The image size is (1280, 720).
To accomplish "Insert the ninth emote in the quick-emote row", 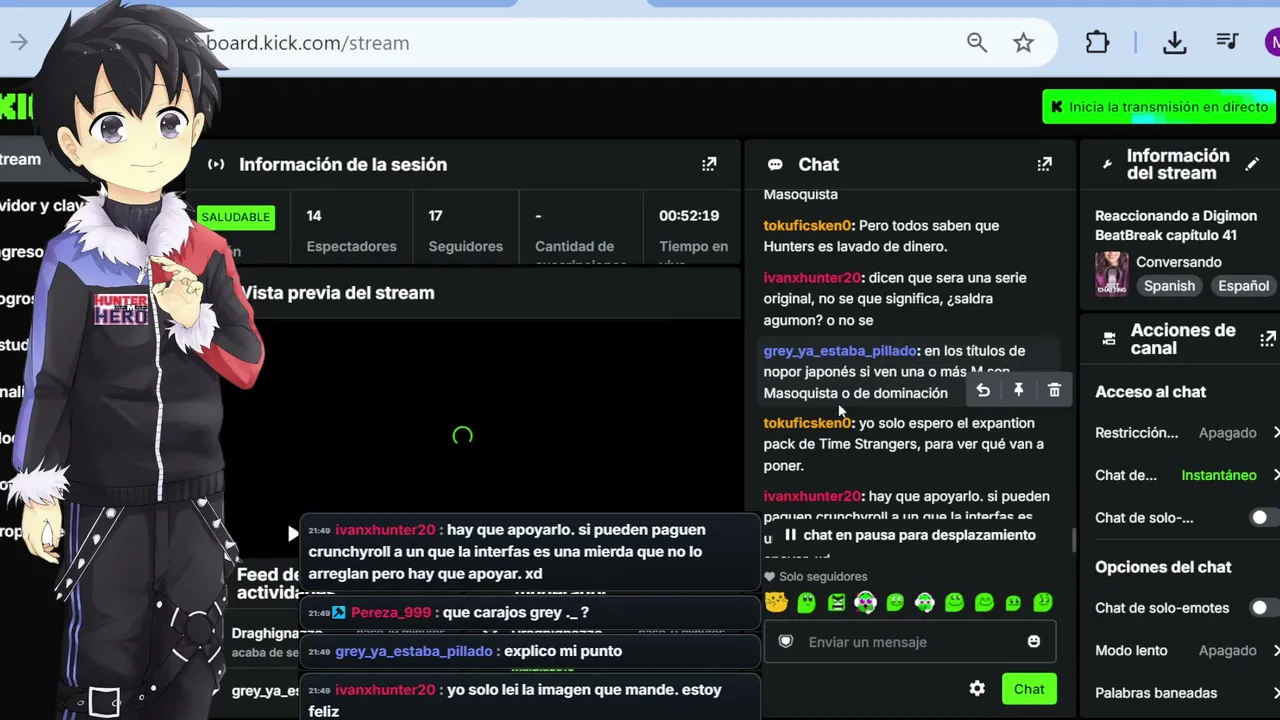I will 1013,602.
